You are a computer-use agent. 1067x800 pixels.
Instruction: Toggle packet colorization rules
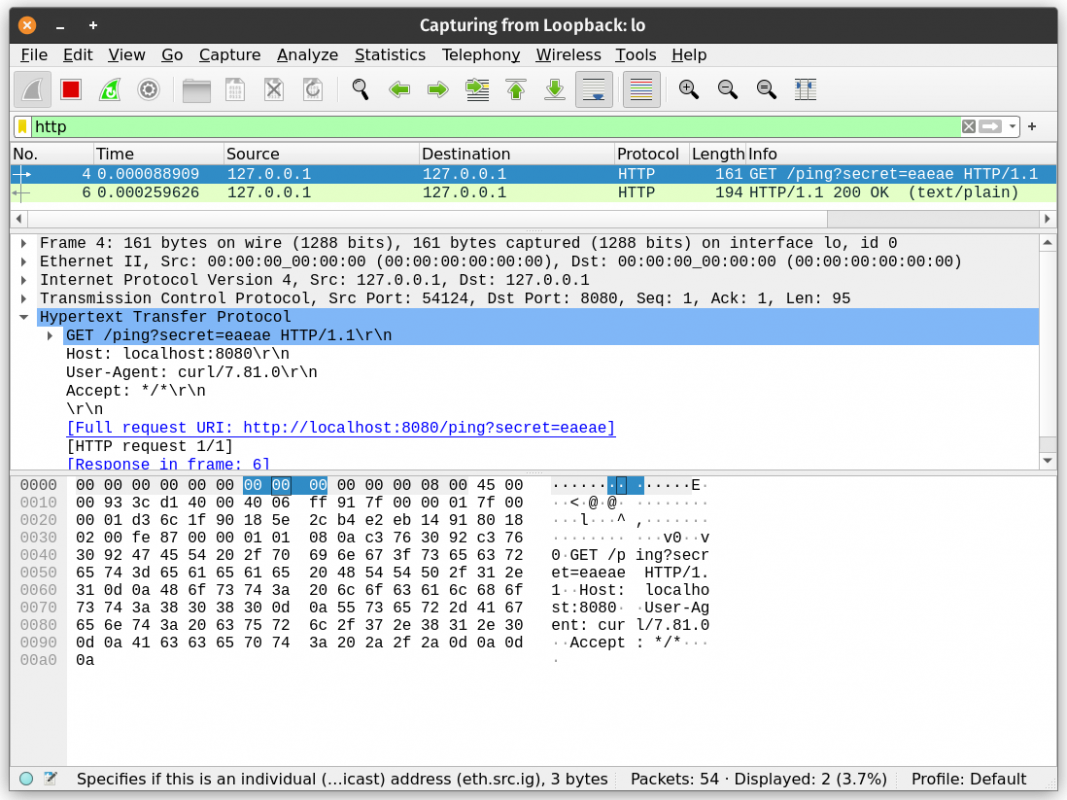641,90
